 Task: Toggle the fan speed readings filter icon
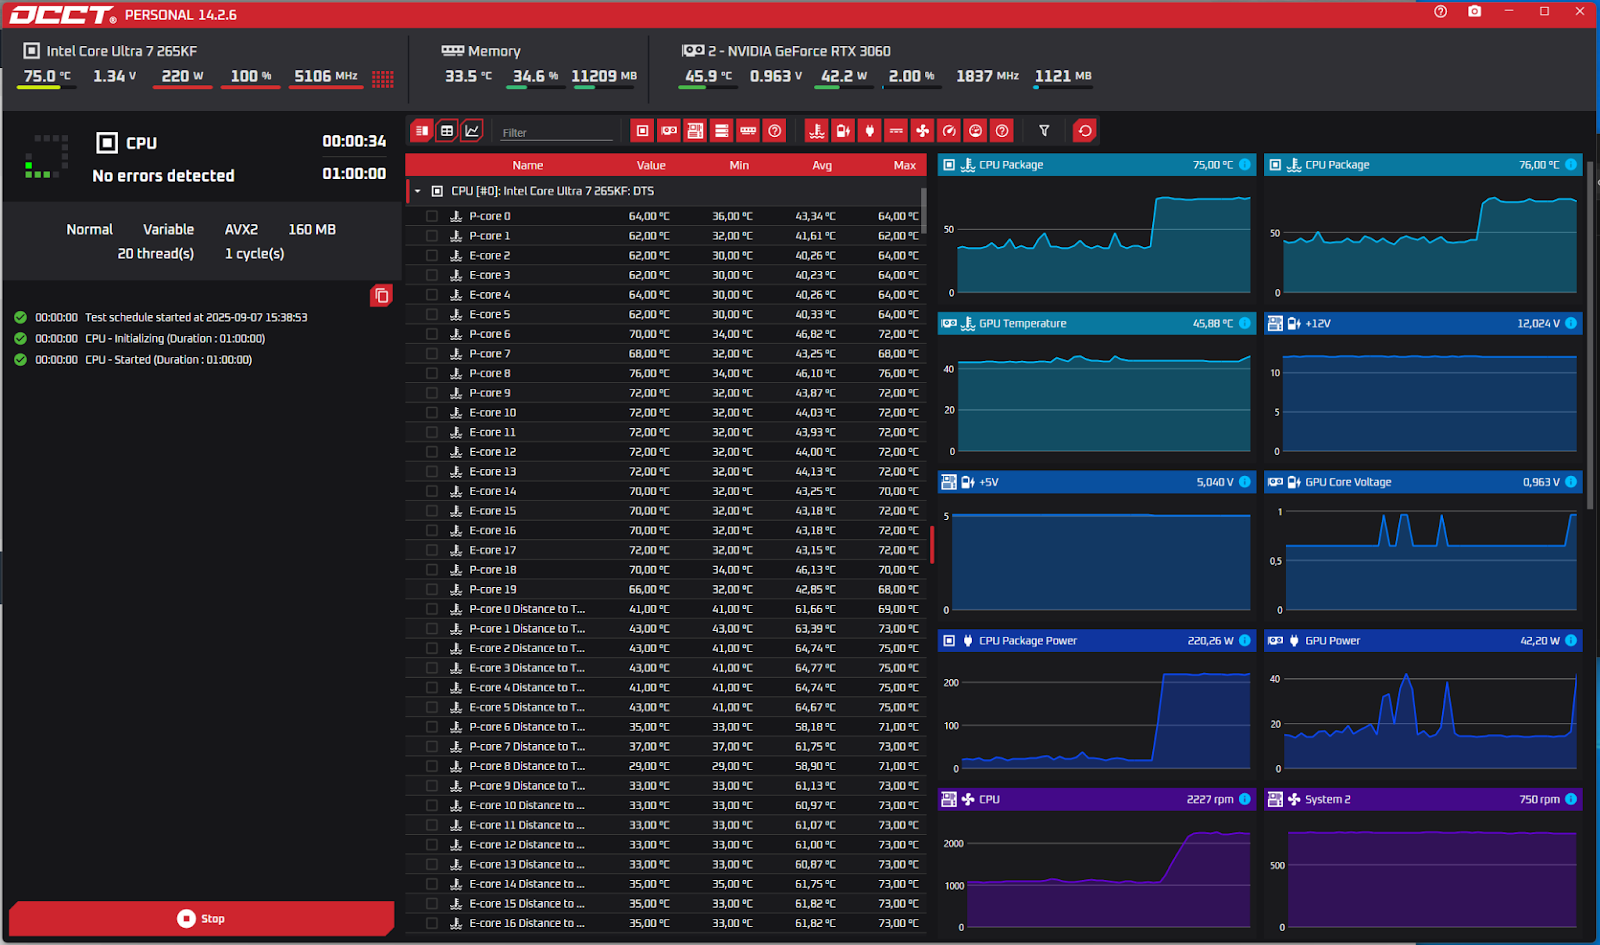click(922, 131)
